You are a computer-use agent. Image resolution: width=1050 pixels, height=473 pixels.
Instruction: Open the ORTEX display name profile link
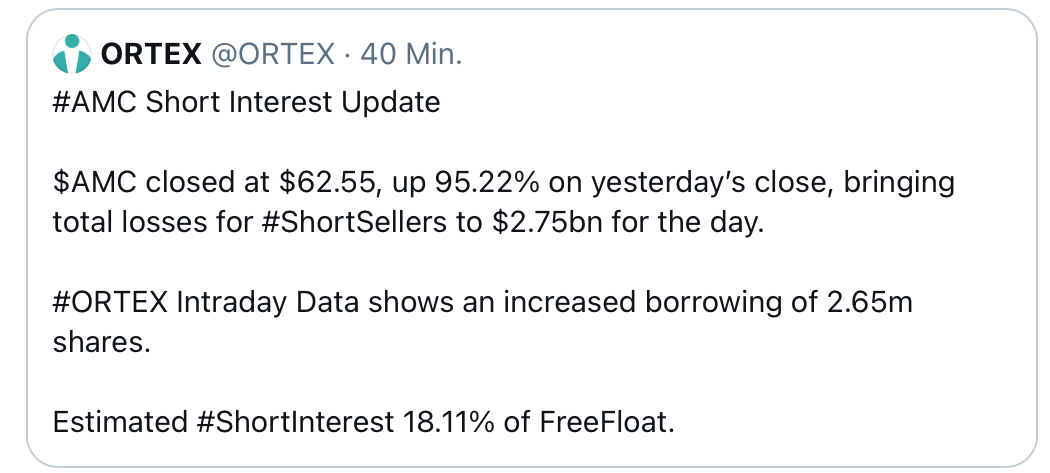pyautogui.click(x=151, y=54)
